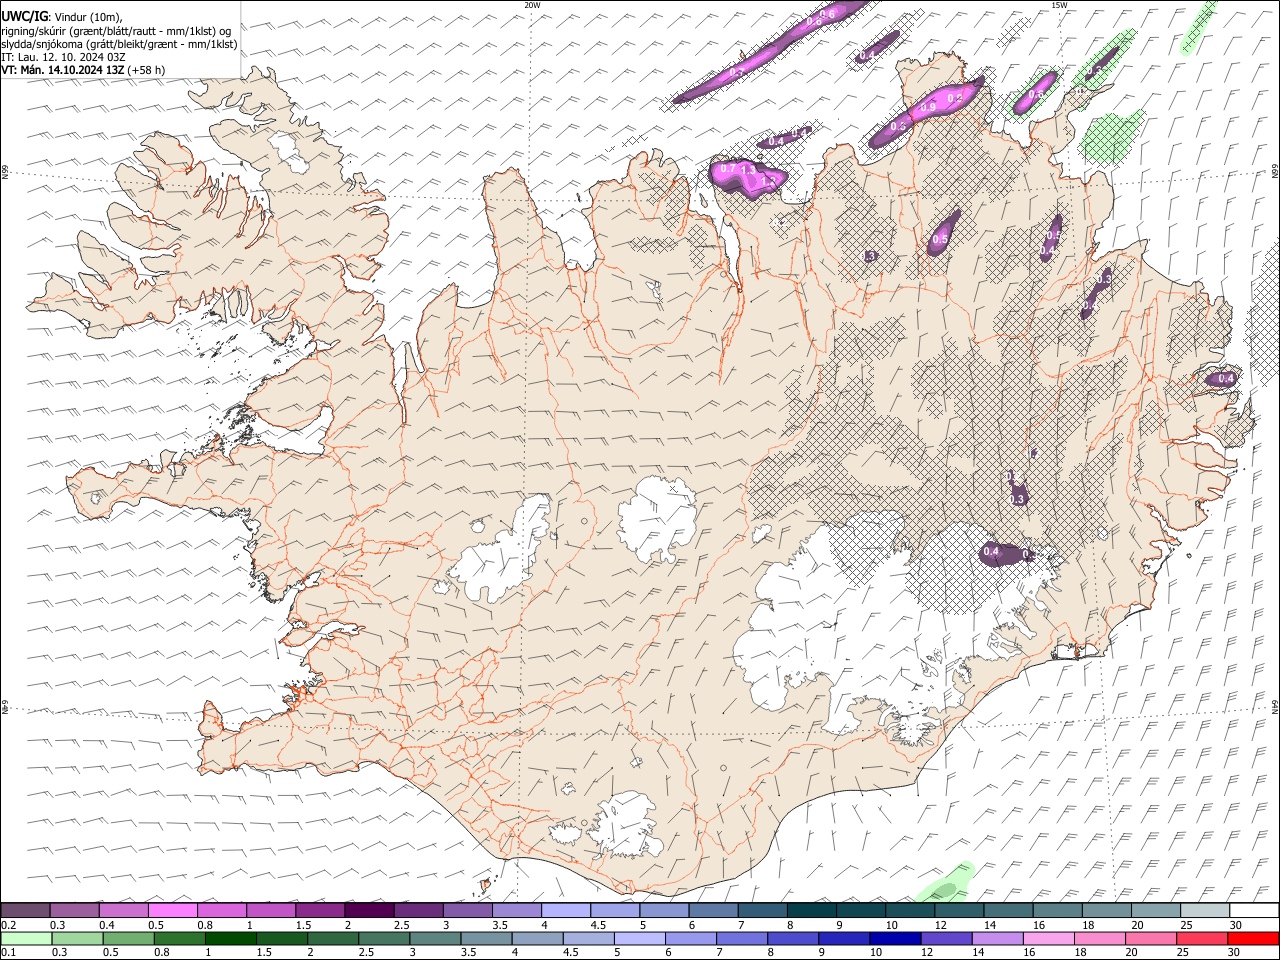Click the 0.4 snow patch on the far east coast

pos(1222,378)
